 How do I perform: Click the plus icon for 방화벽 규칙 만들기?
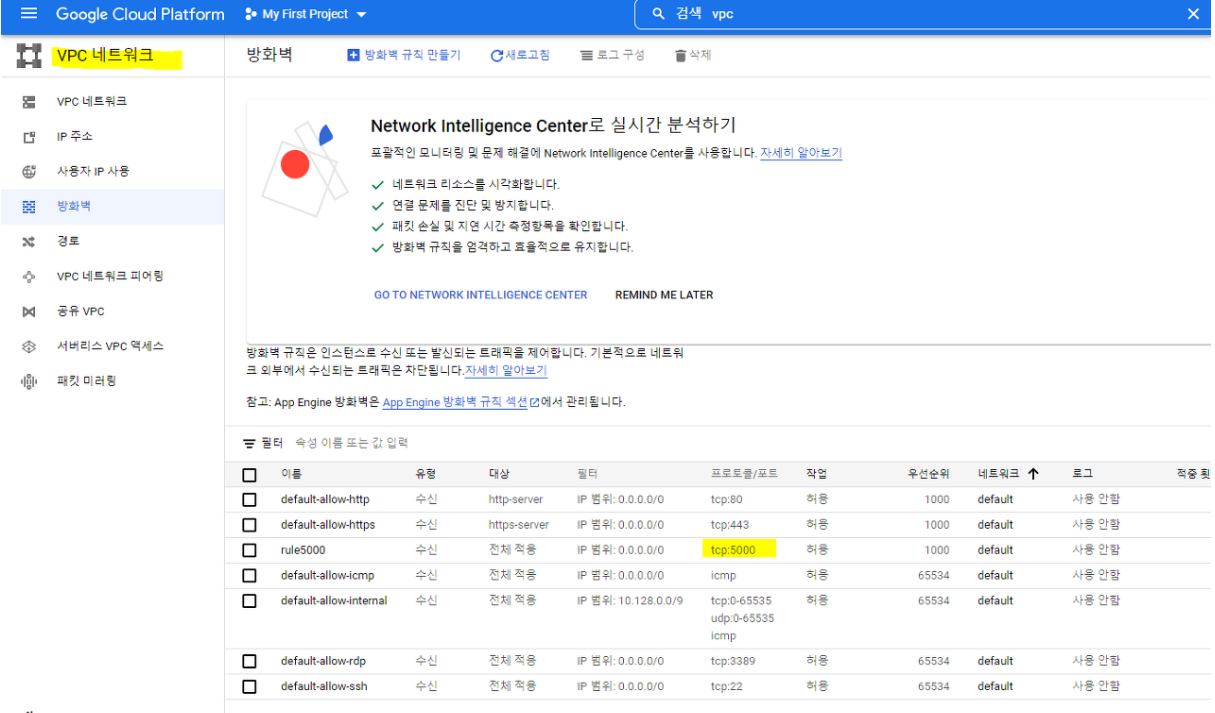click(x=353, y=55)
